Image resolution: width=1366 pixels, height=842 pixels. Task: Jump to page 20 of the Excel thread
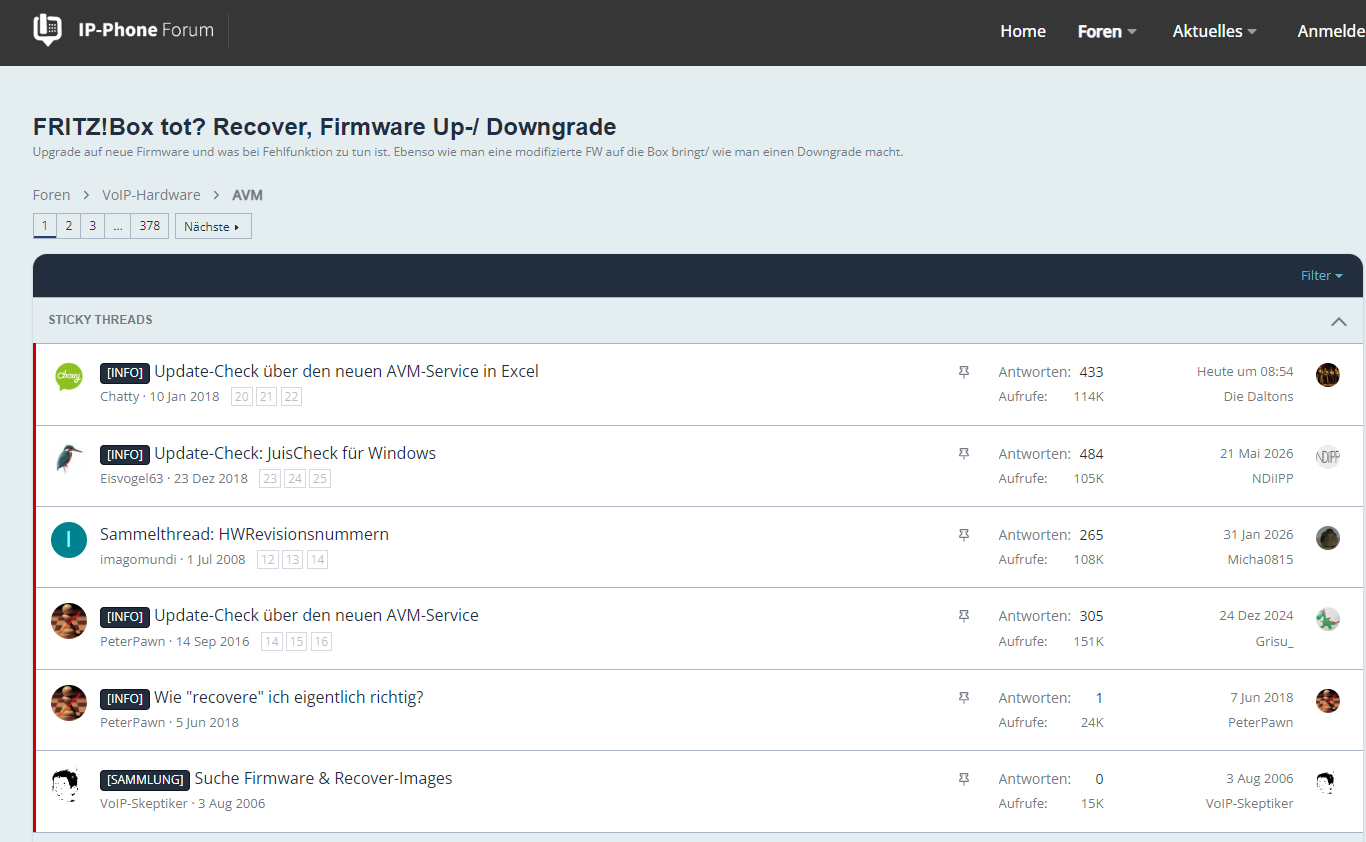pos(241,397)
